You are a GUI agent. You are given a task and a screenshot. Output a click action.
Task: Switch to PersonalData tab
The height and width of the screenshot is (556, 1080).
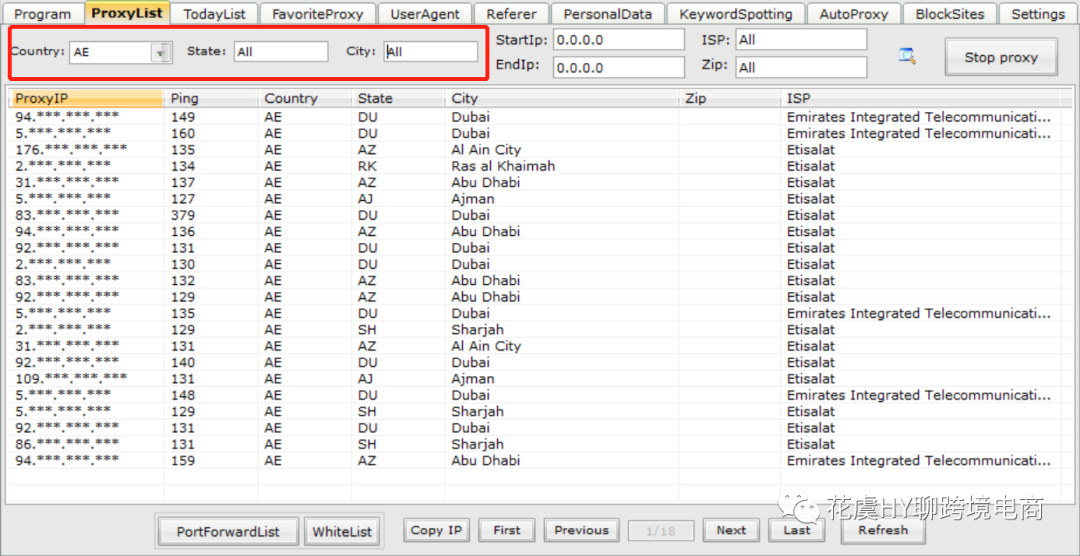point(608,14)
